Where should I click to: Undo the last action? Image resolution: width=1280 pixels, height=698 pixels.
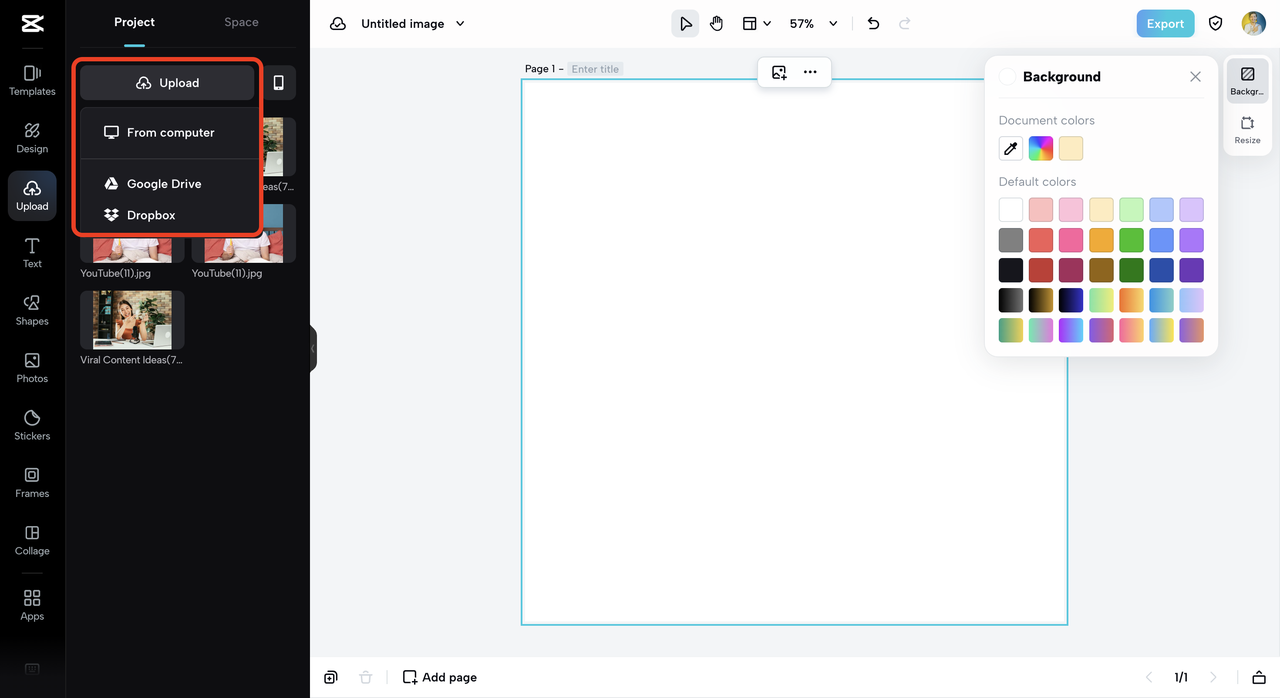point(873,23)
